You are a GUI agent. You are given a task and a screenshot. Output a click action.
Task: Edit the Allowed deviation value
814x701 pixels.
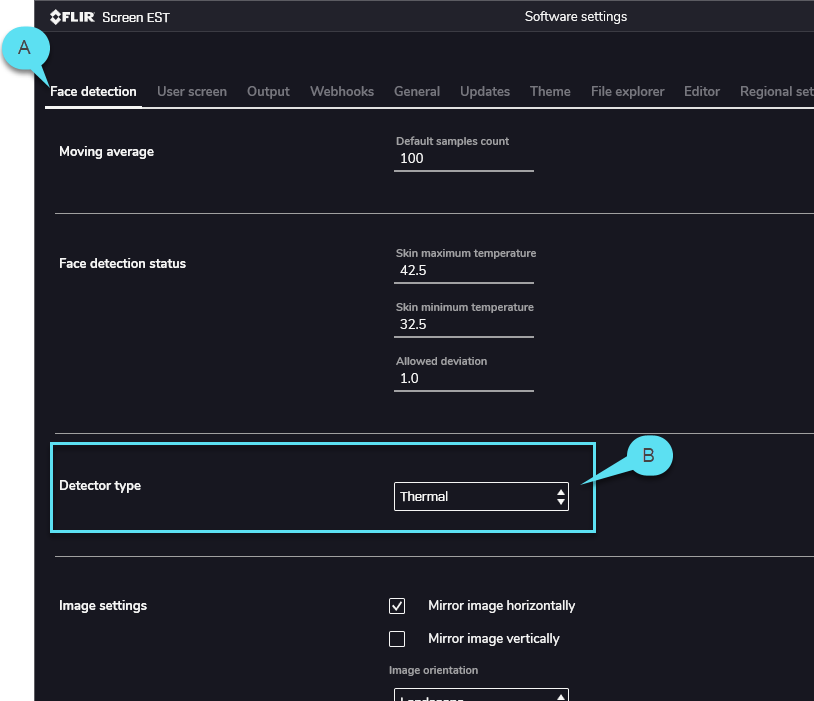point(463,379)
